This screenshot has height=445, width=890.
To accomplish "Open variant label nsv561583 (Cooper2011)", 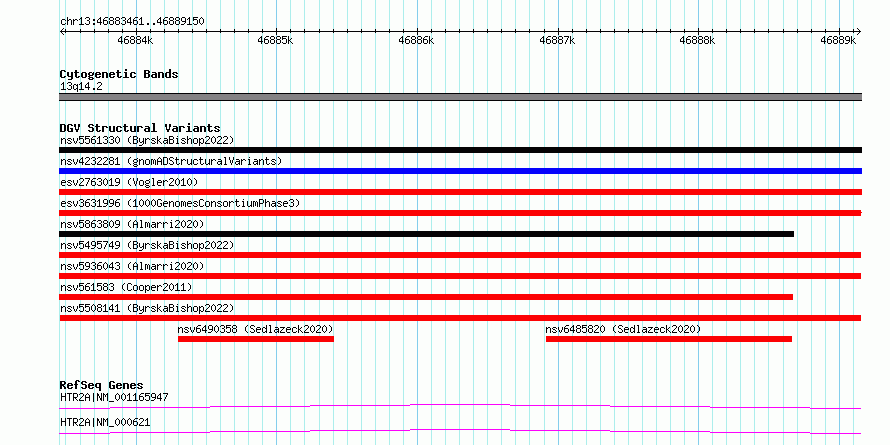I will [126, 287].
